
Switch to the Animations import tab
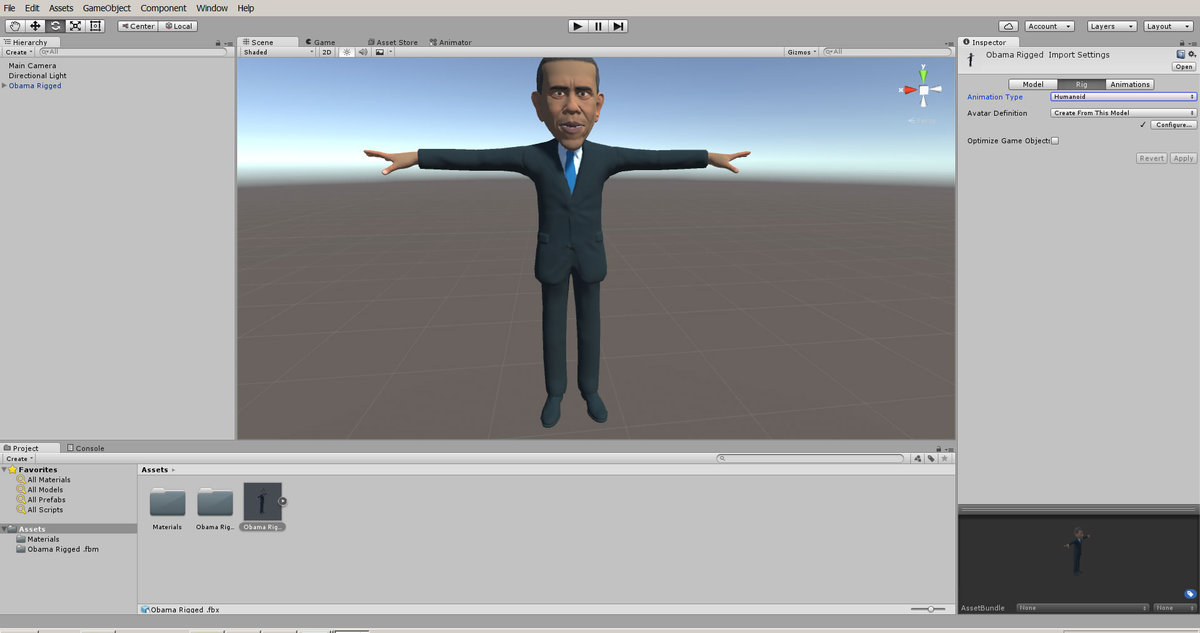pyautogui.click(x=1130, y=84)
